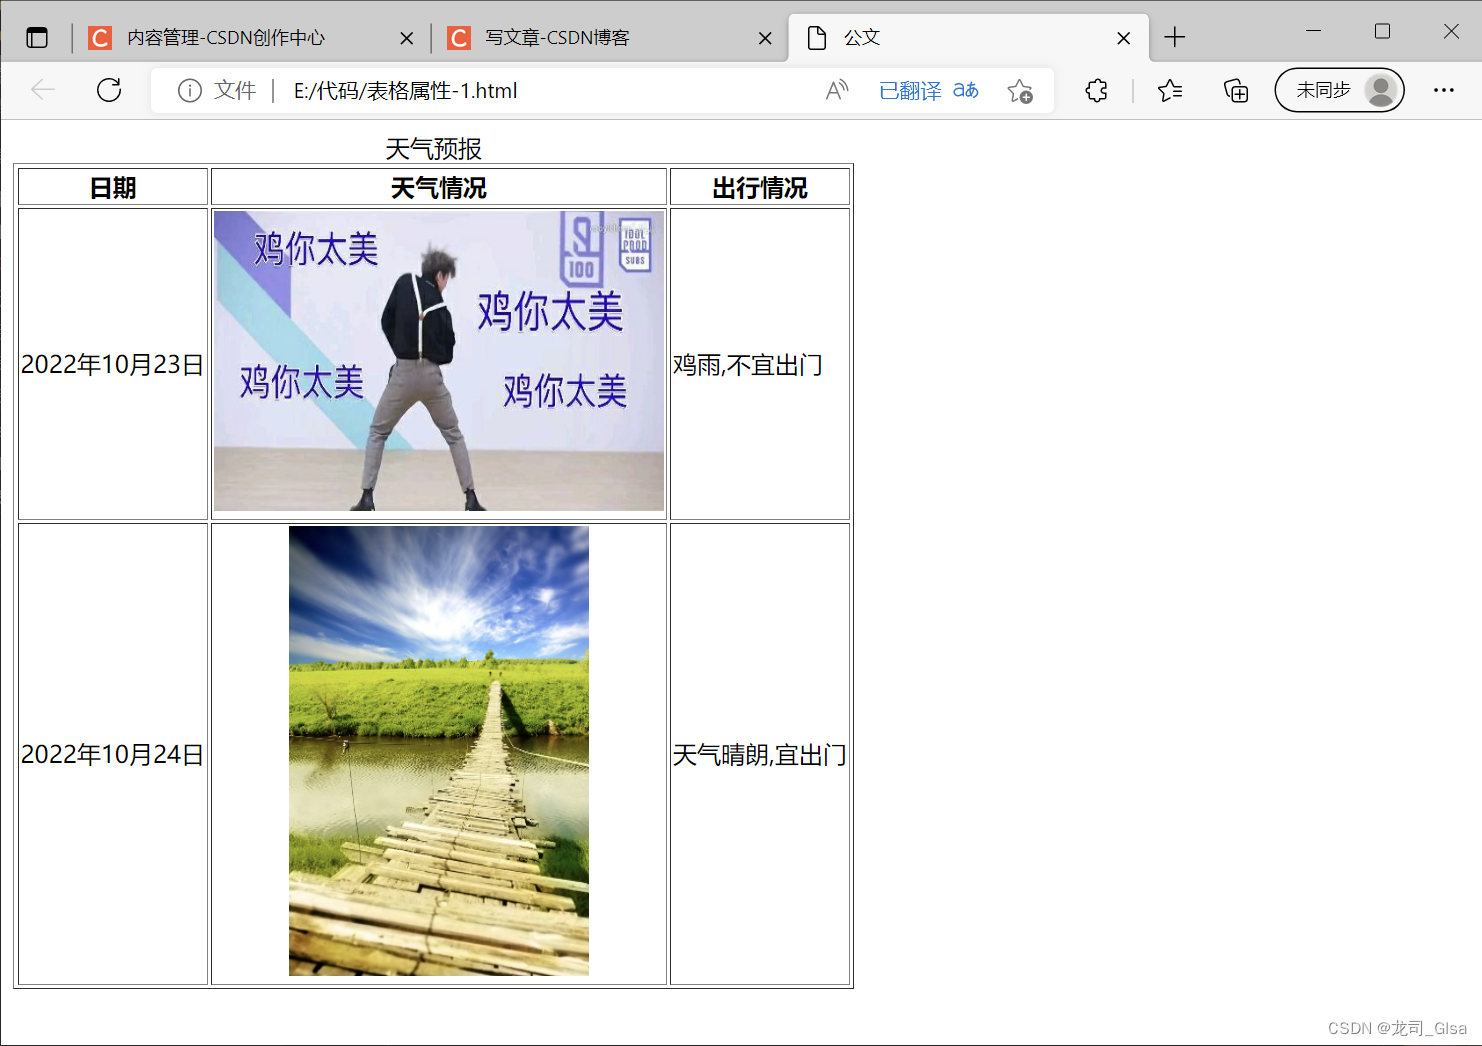Image resolution: width=1482 pixels, height=1046 pixels.
Task: Open settings and more menu
Action: point(1444,90)
